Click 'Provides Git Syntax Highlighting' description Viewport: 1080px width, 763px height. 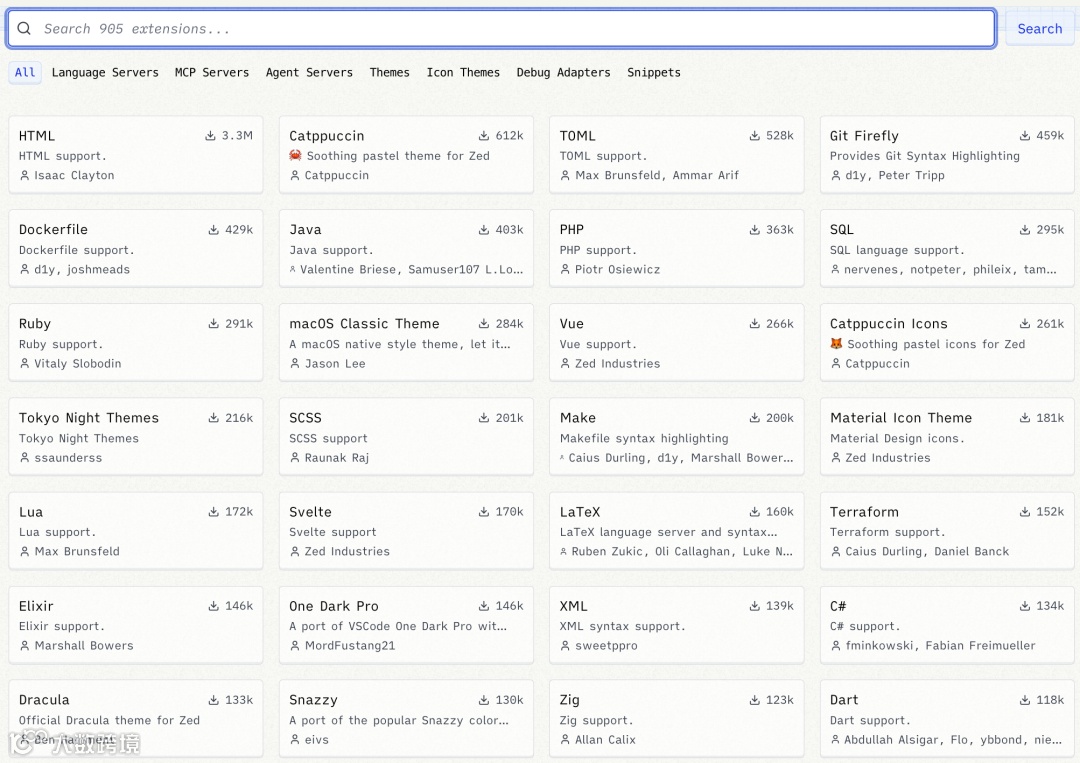(924, 156)
